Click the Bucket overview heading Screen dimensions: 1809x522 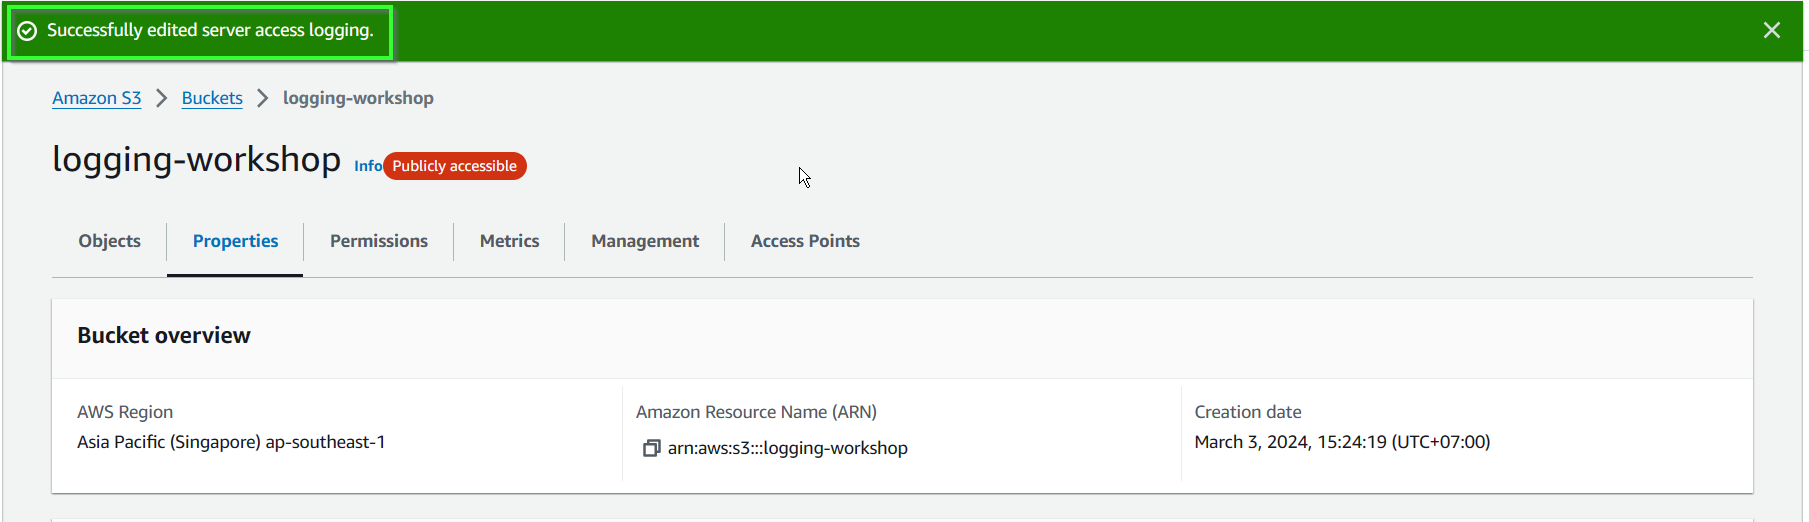(x=164, y=336)
